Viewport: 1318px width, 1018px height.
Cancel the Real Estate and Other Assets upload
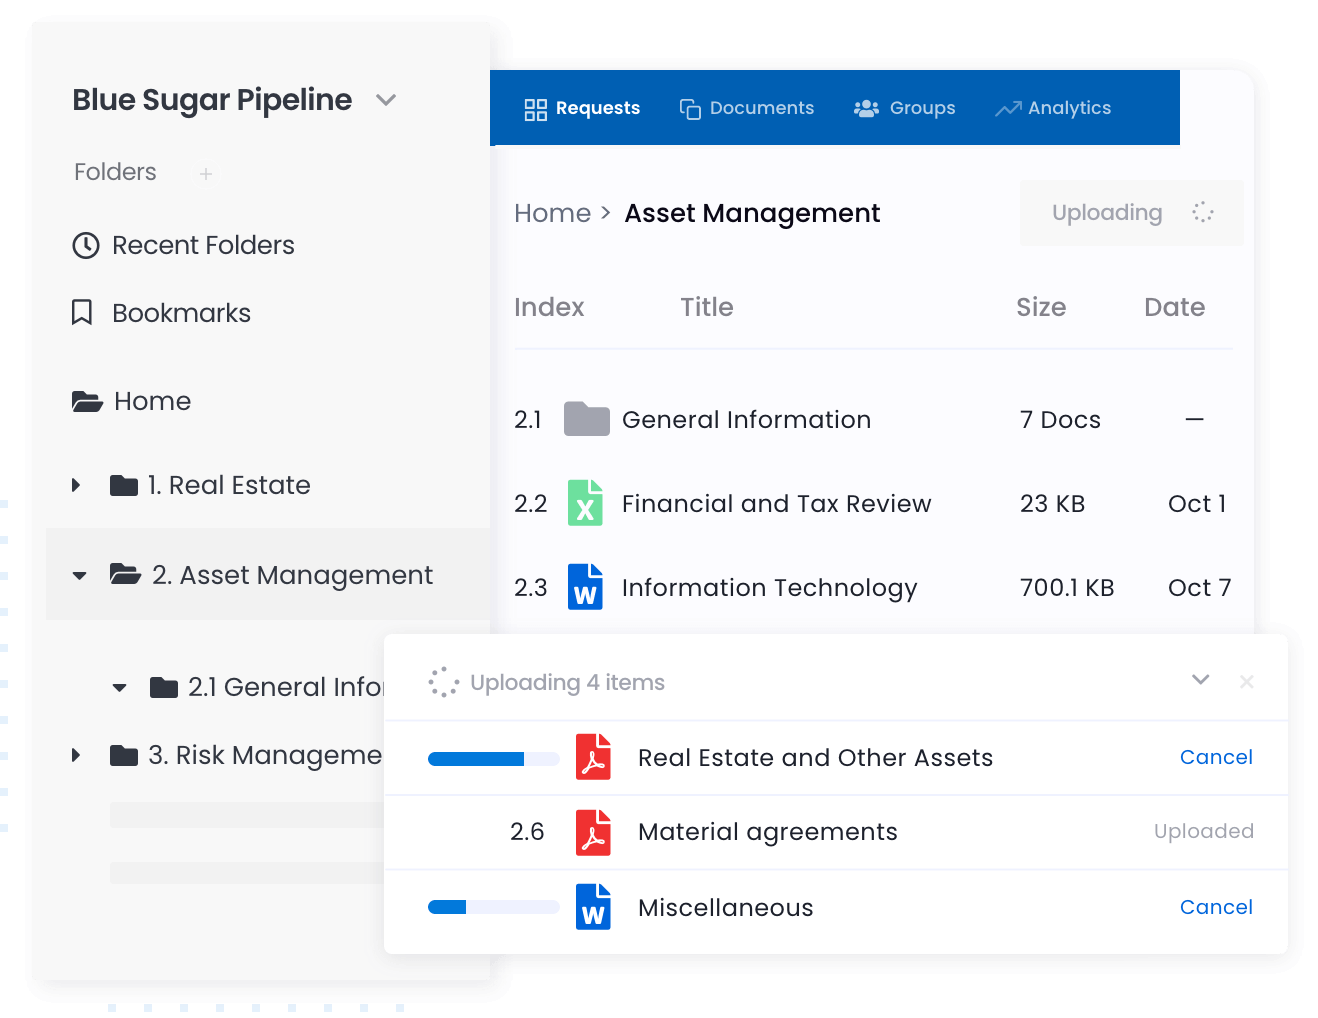(1216, 757)
